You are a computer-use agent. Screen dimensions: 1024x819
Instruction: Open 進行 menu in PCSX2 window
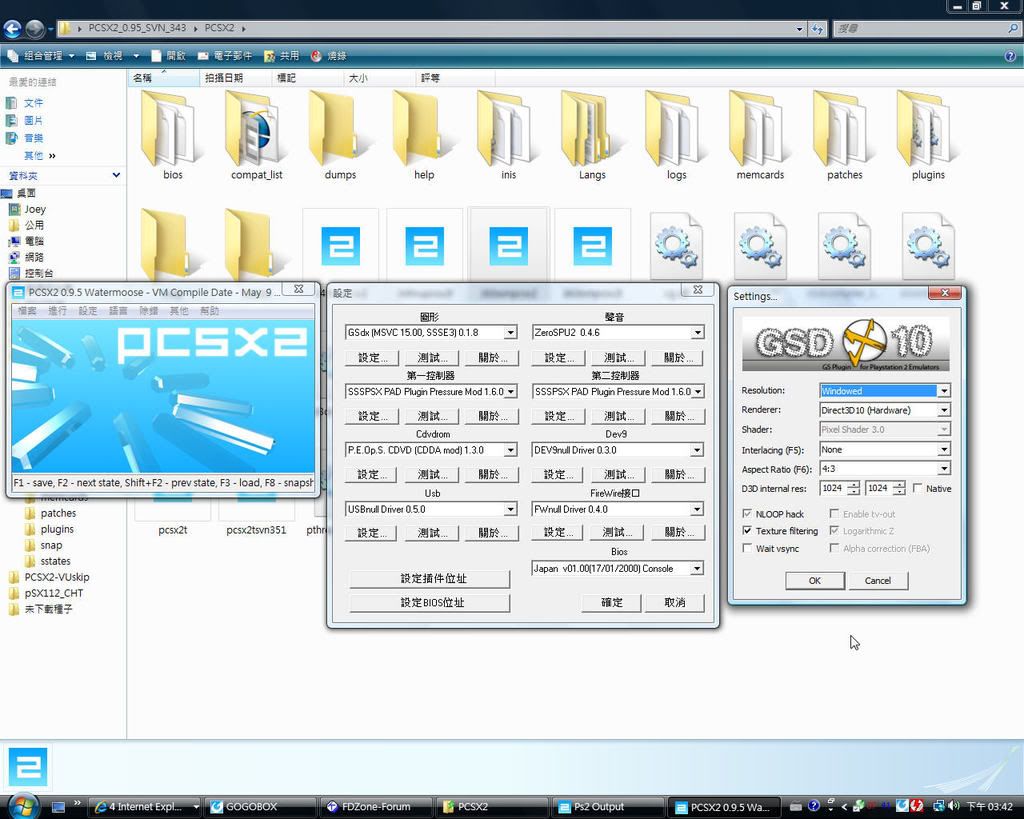(57, 311)
